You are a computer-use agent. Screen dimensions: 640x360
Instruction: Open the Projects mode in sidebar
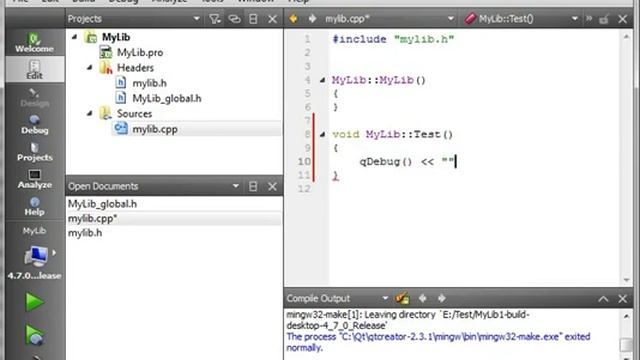point(34,152)
